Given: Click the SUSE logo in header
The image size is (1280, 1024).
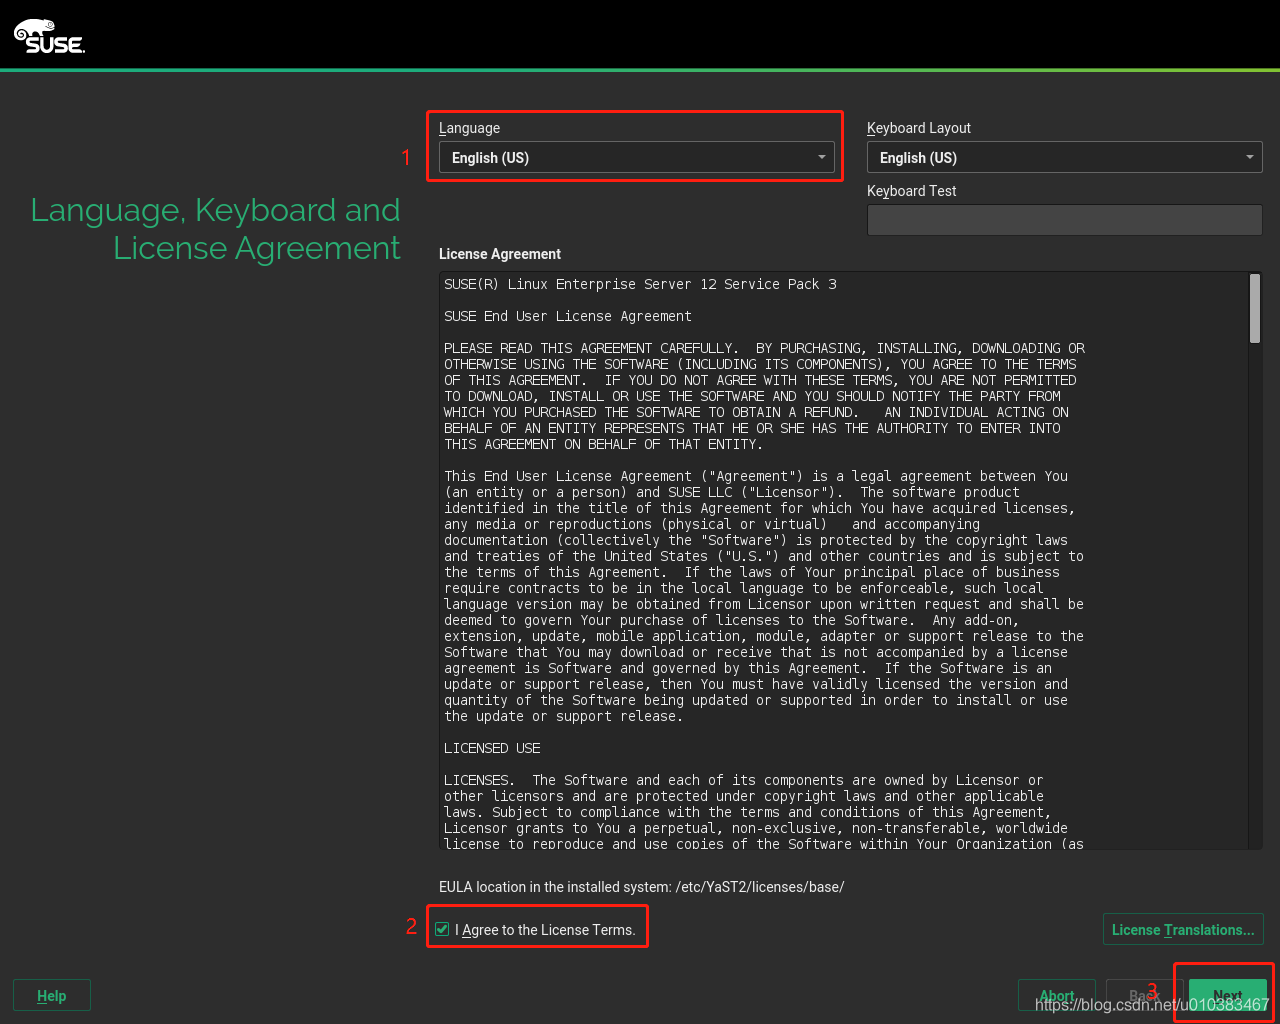Looking at the screenshot, I should click(x=49, y=36).
